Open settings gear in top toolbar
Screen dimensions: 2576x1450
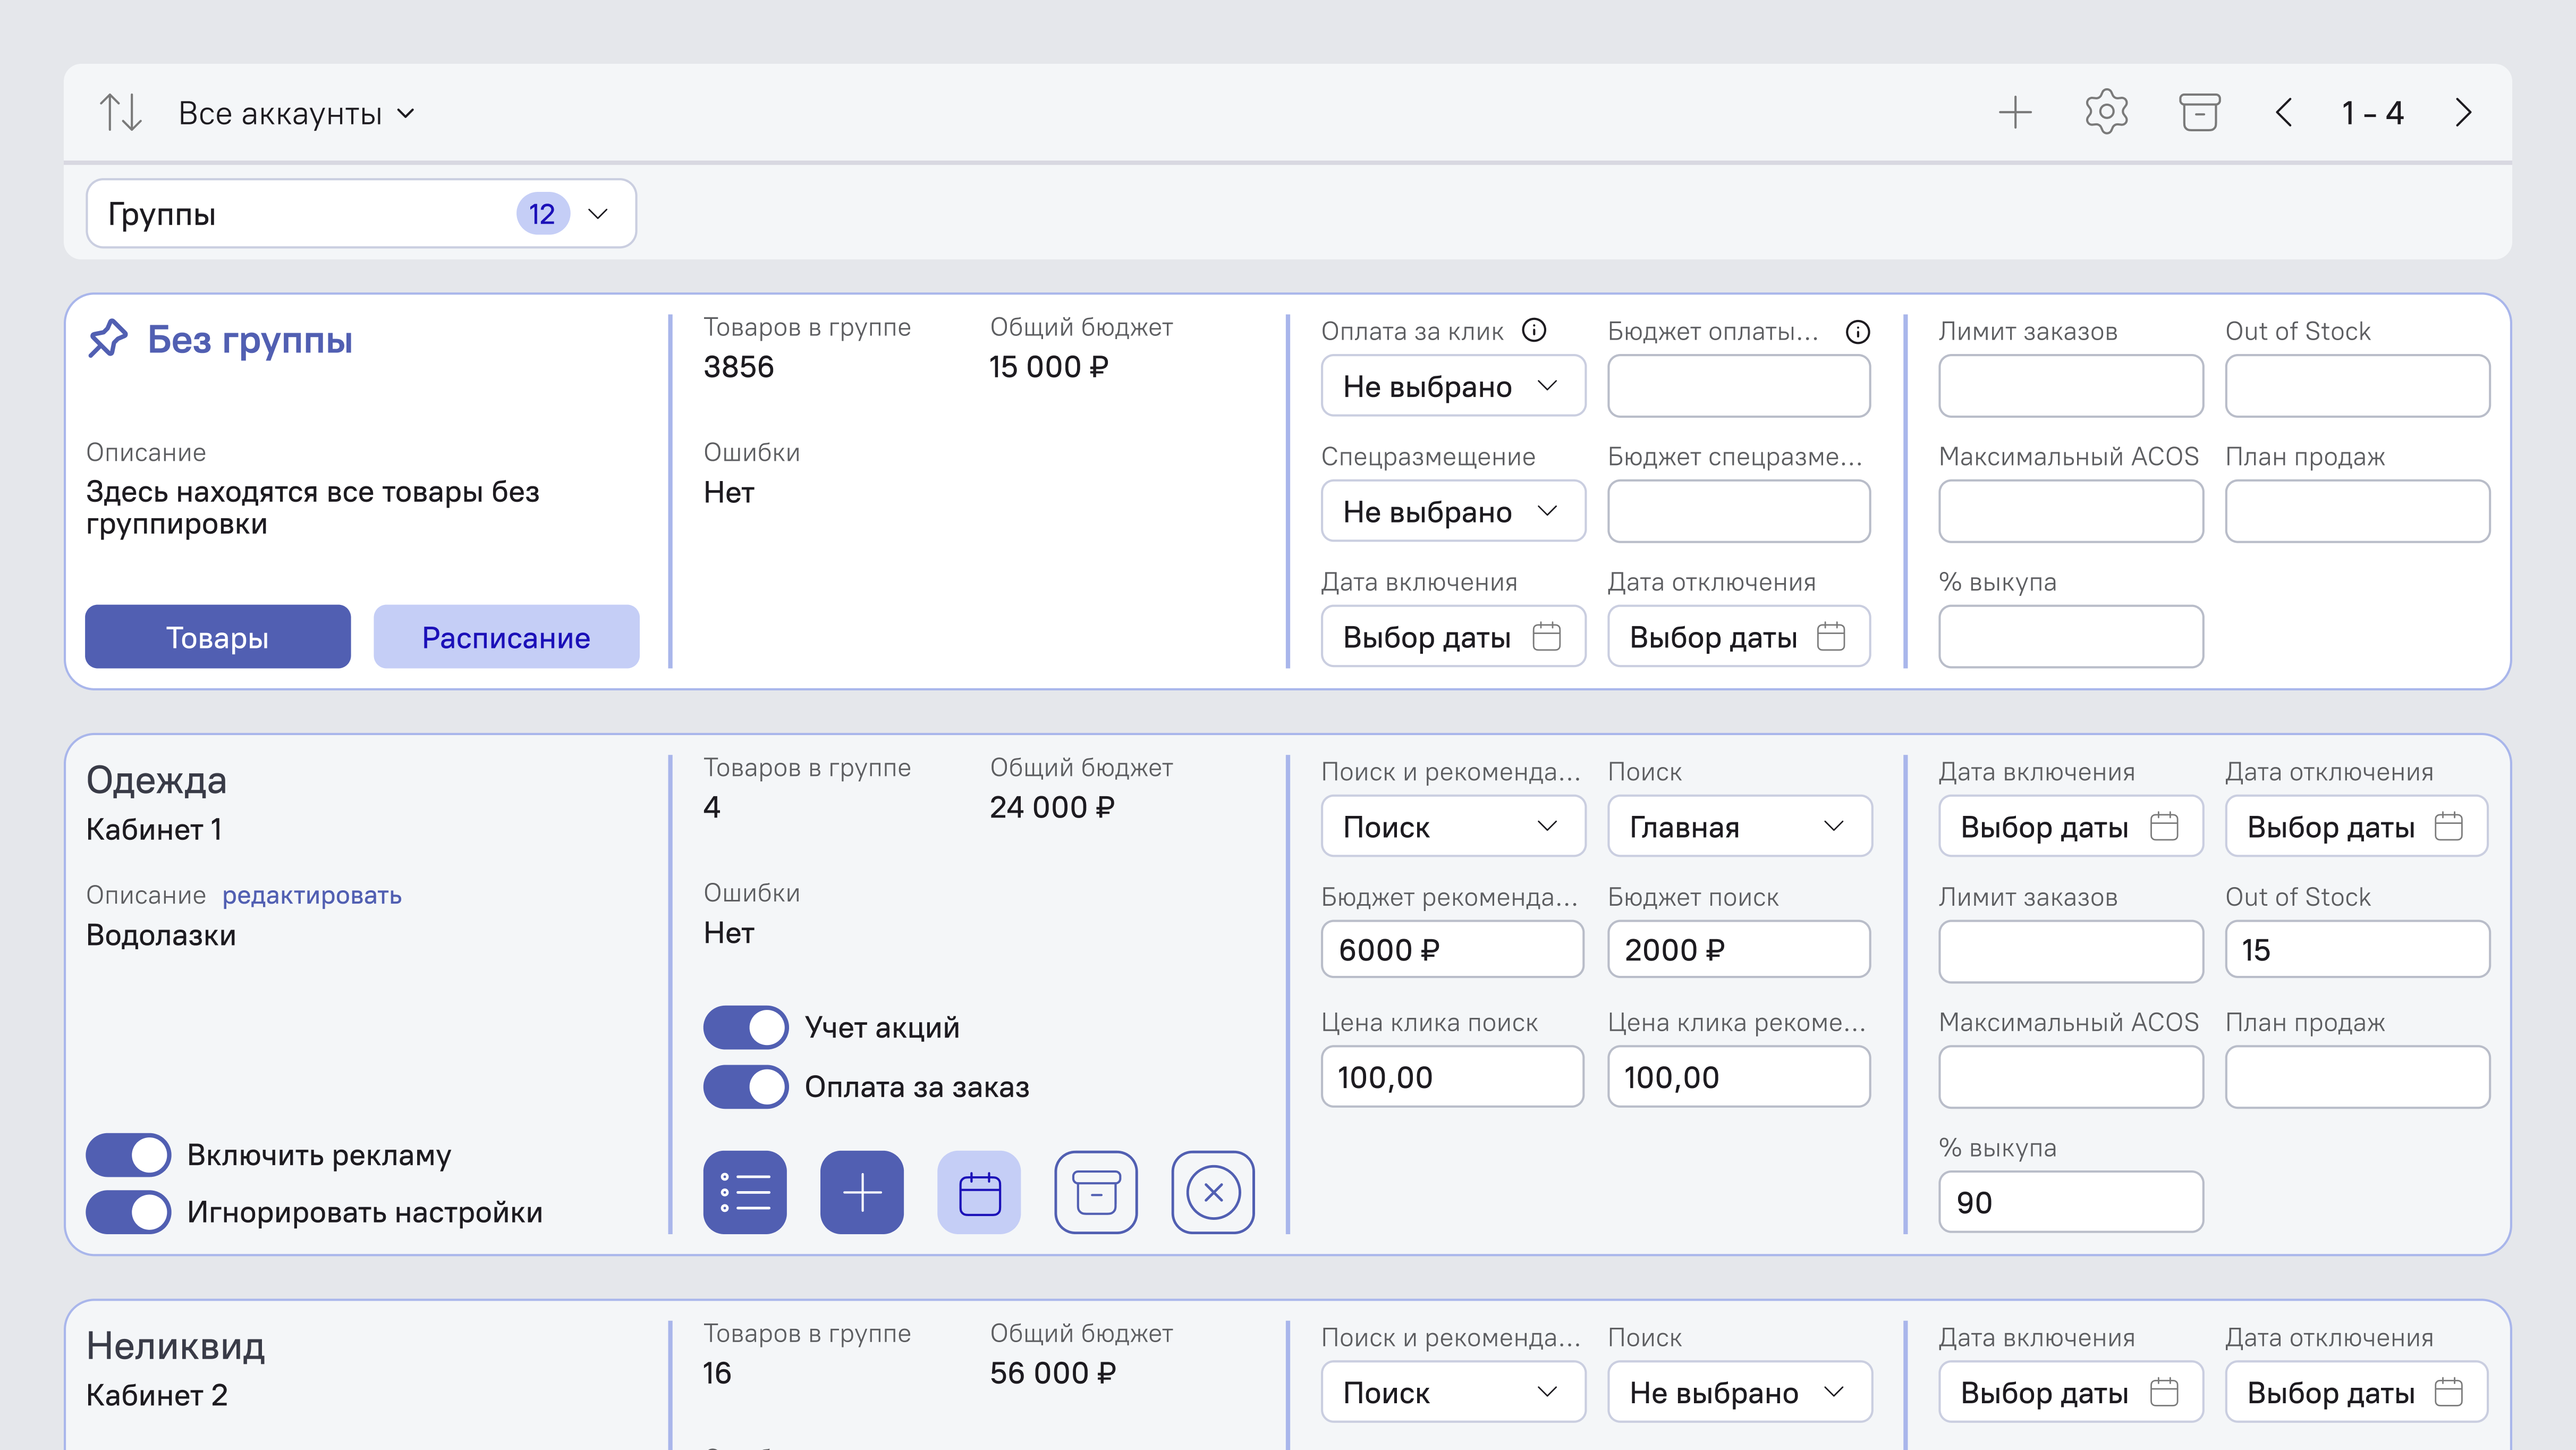coord(2106,112)
